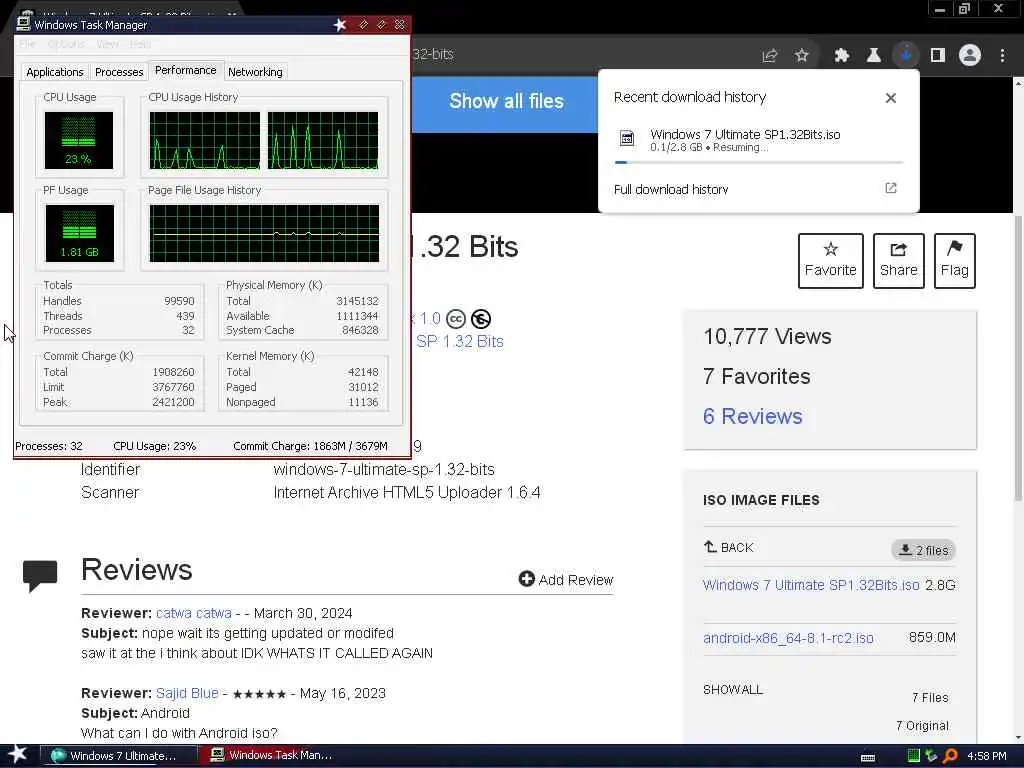Screen dimensions: 1024x768
Task: Click Full download history link
Action: (x=671, y=189)
